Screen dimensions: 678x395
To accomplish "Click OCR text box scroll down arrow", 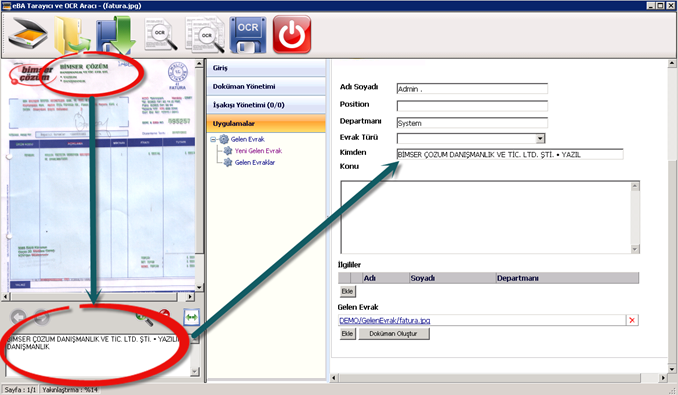I will tap(195, 371).
